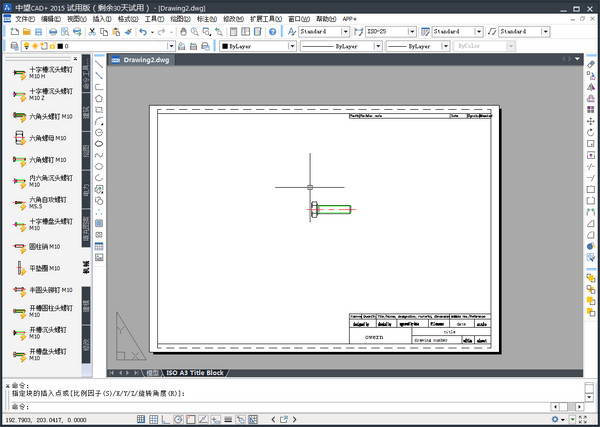Open the Layer Properties Manager icon
This screenshot has width=600, height=427.
pyautogui.click(x=14, y=46)
